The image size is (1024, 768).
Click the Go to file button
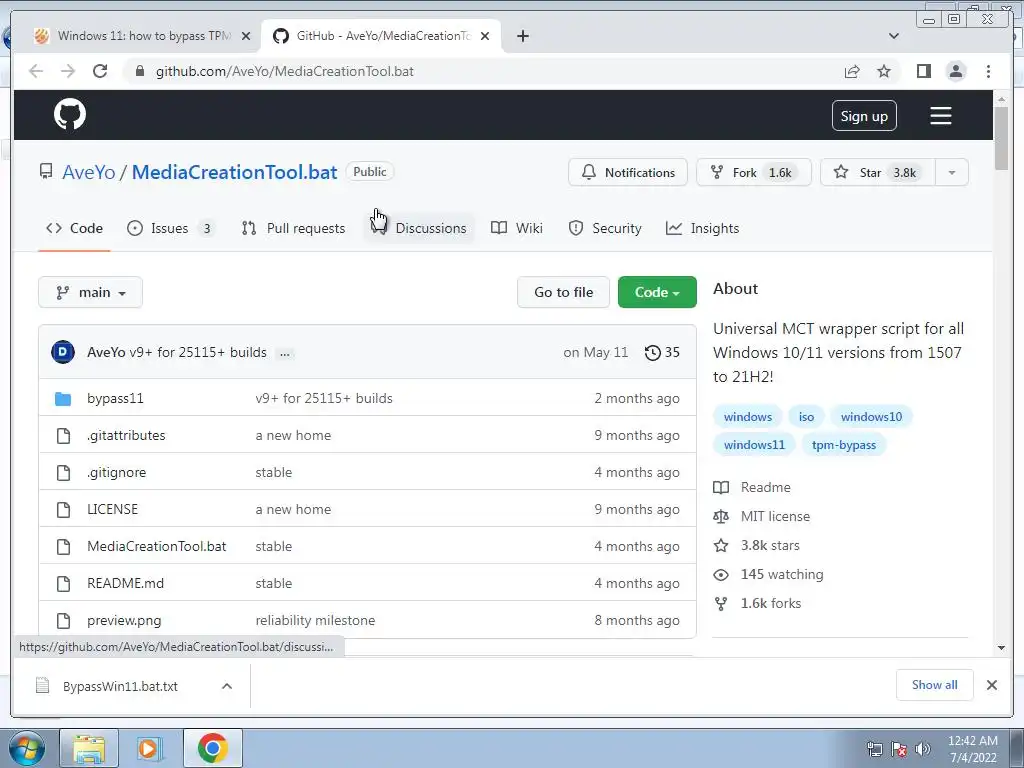[564, 292]
